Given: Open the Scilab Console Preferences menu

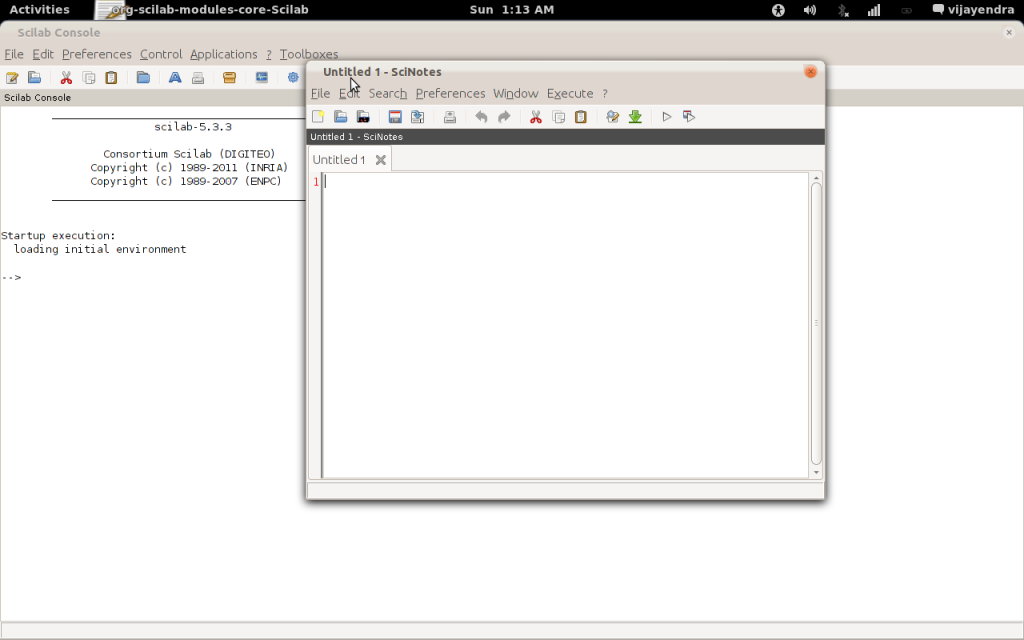Looking at the screenshot, I should pyautogui.click(x=97, y=54).
